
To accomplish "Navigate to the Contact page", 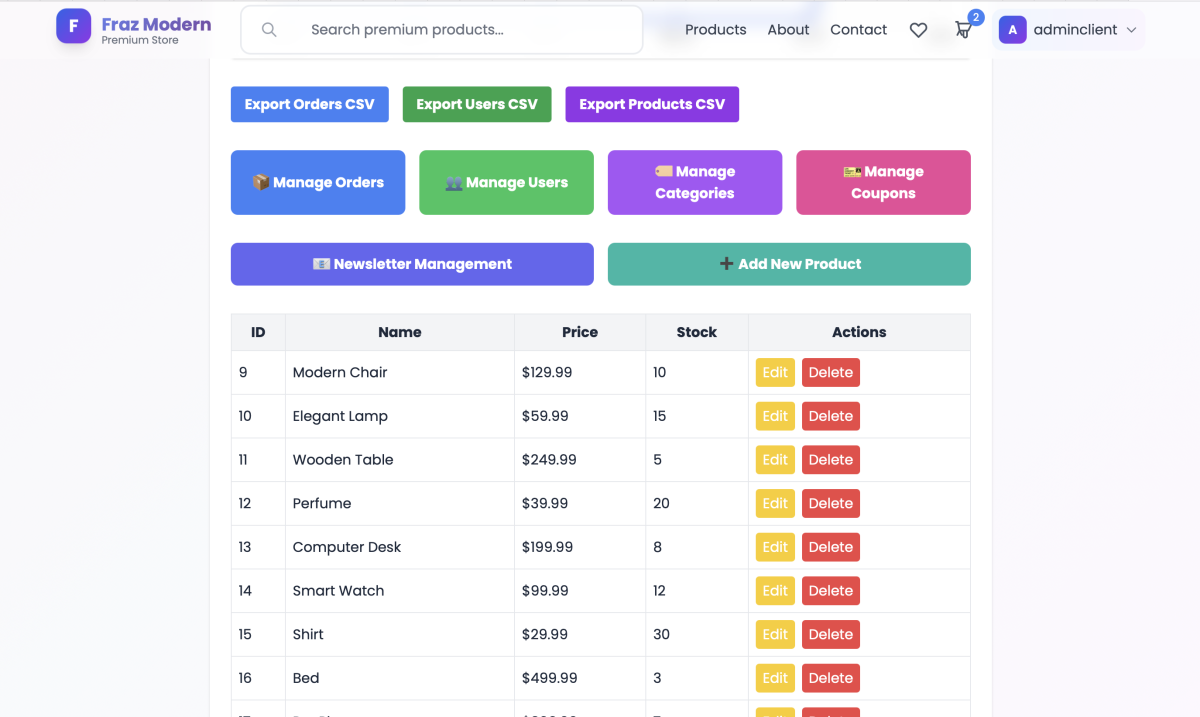I will click(x=858, y=30).
